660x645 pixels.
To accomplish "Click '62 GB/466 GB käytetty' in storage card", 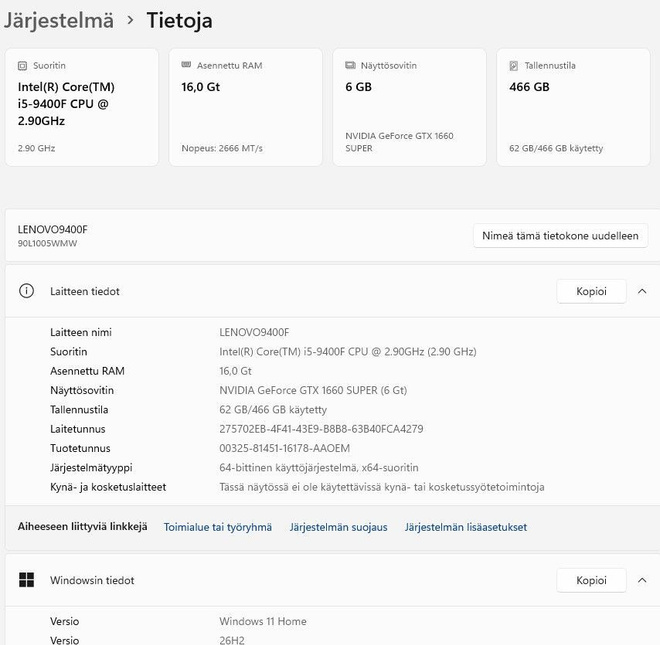I will [x=556, y=148].
